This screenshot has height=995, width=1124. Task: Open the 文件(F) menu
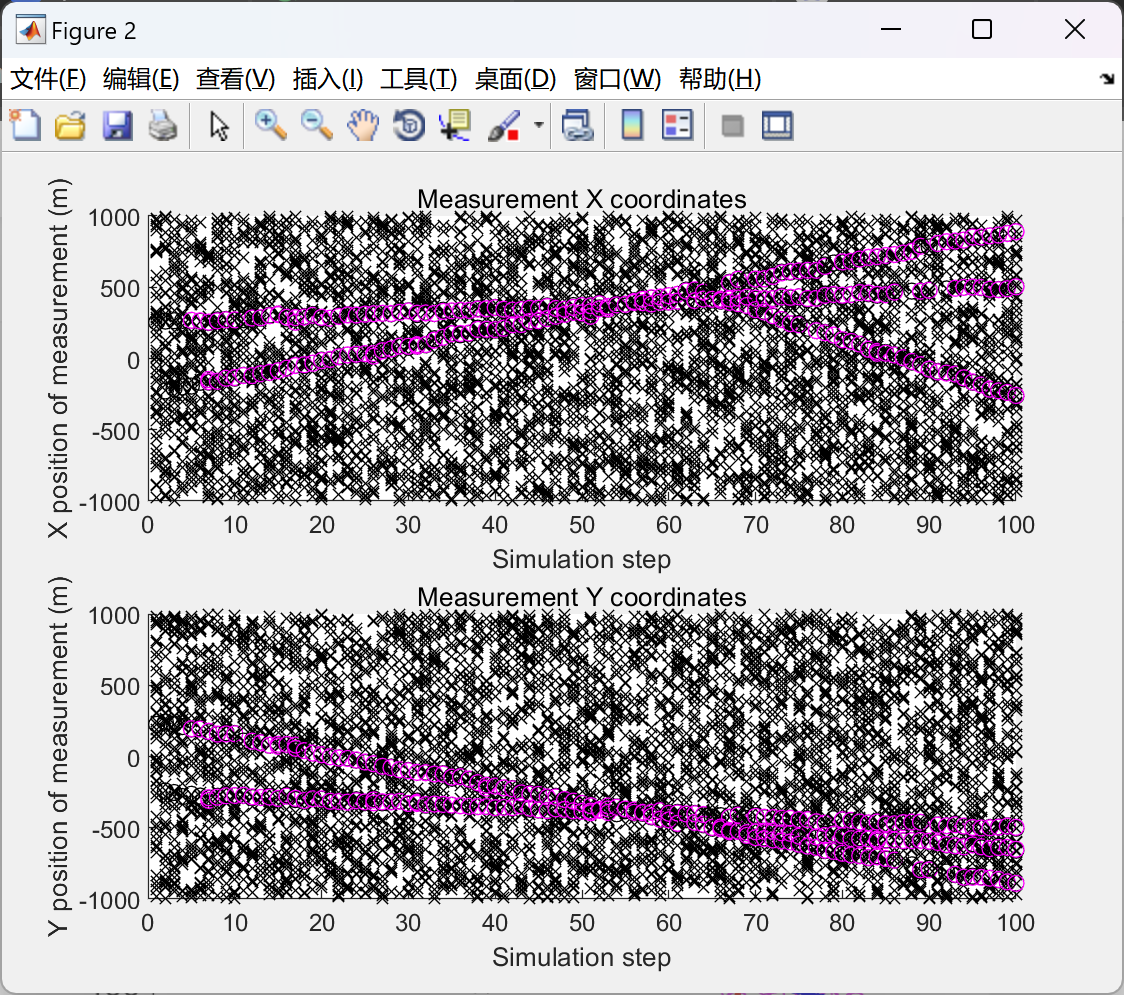pyautogui.click(x=48, y=79)
